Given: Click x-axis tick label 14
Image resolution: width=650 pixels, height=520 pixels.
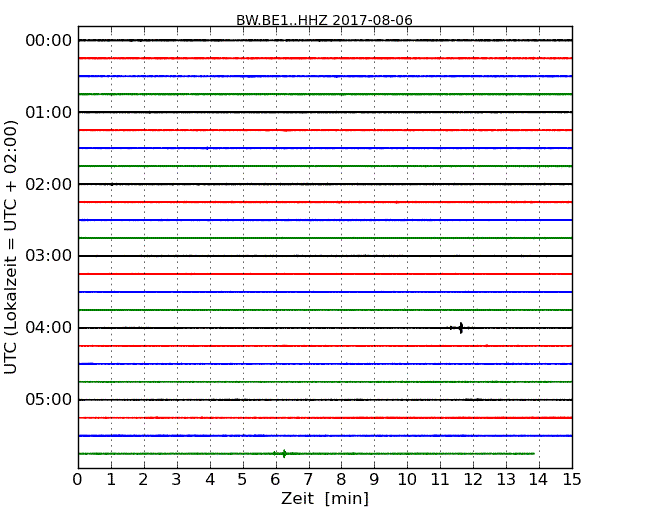Looking at the screenshot, I should tap(538, 480).
